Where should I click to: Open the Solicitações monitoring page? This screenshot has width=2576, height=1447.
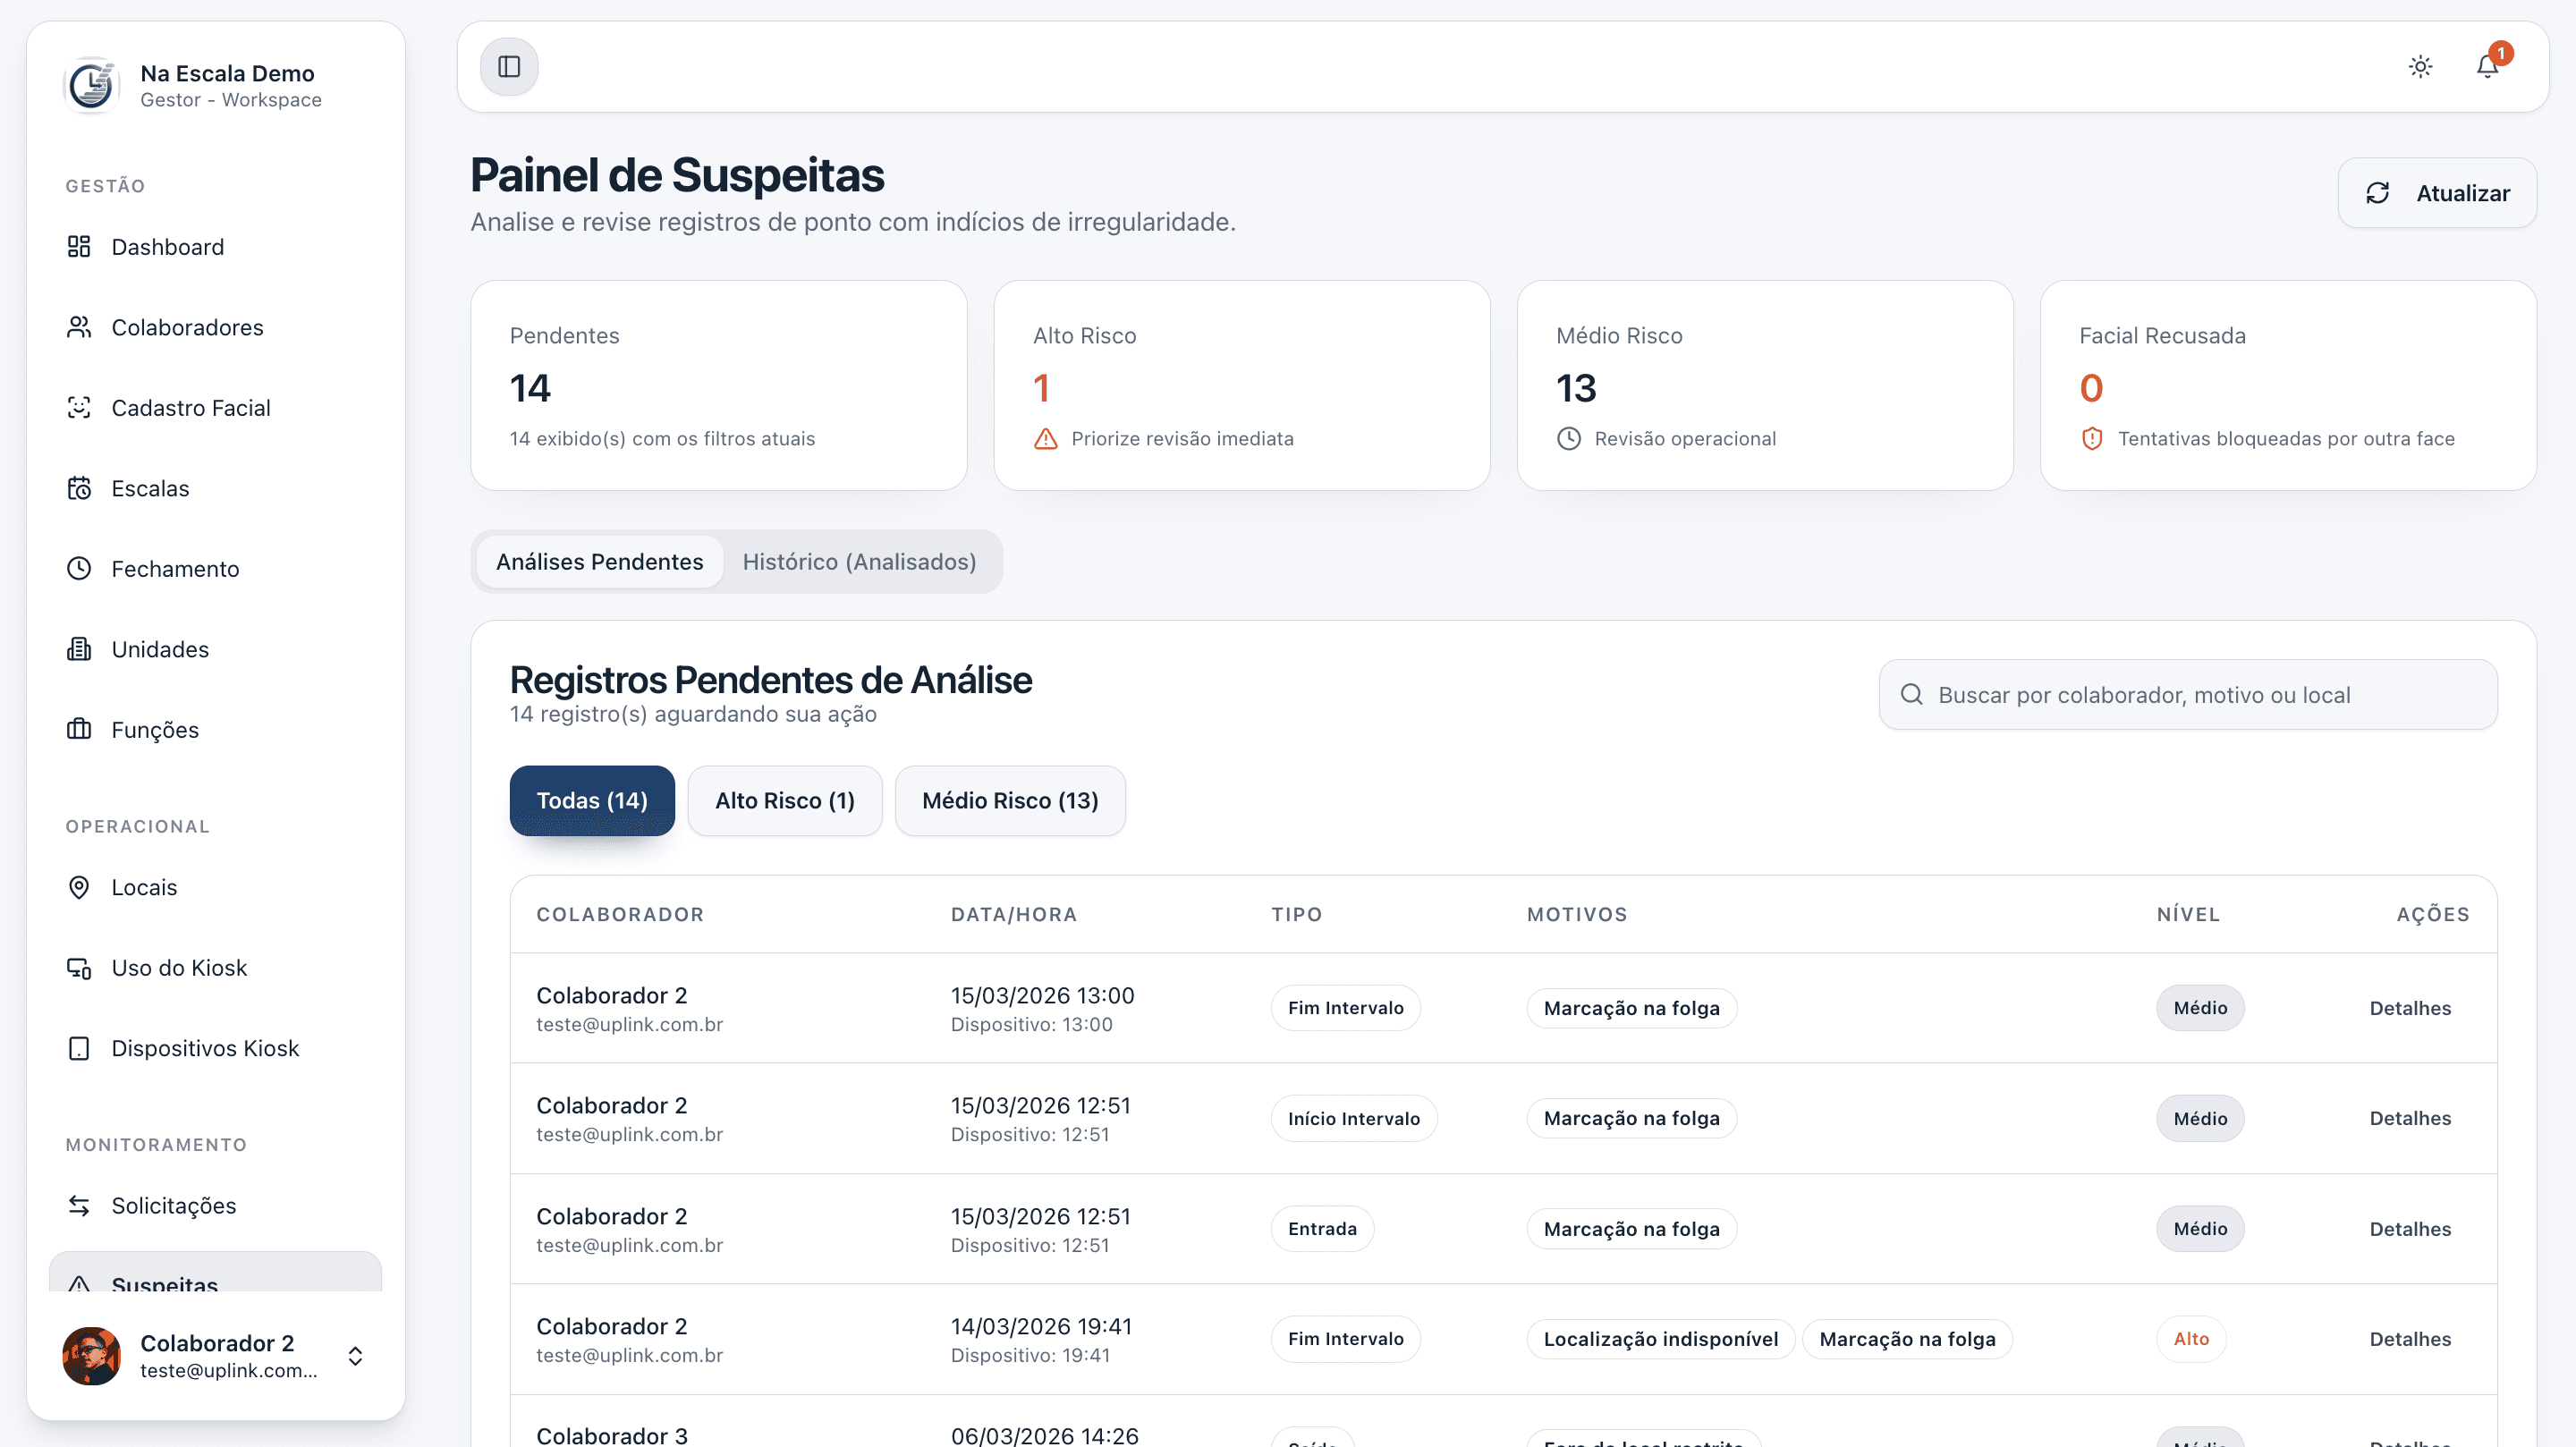click(174, 1205)
